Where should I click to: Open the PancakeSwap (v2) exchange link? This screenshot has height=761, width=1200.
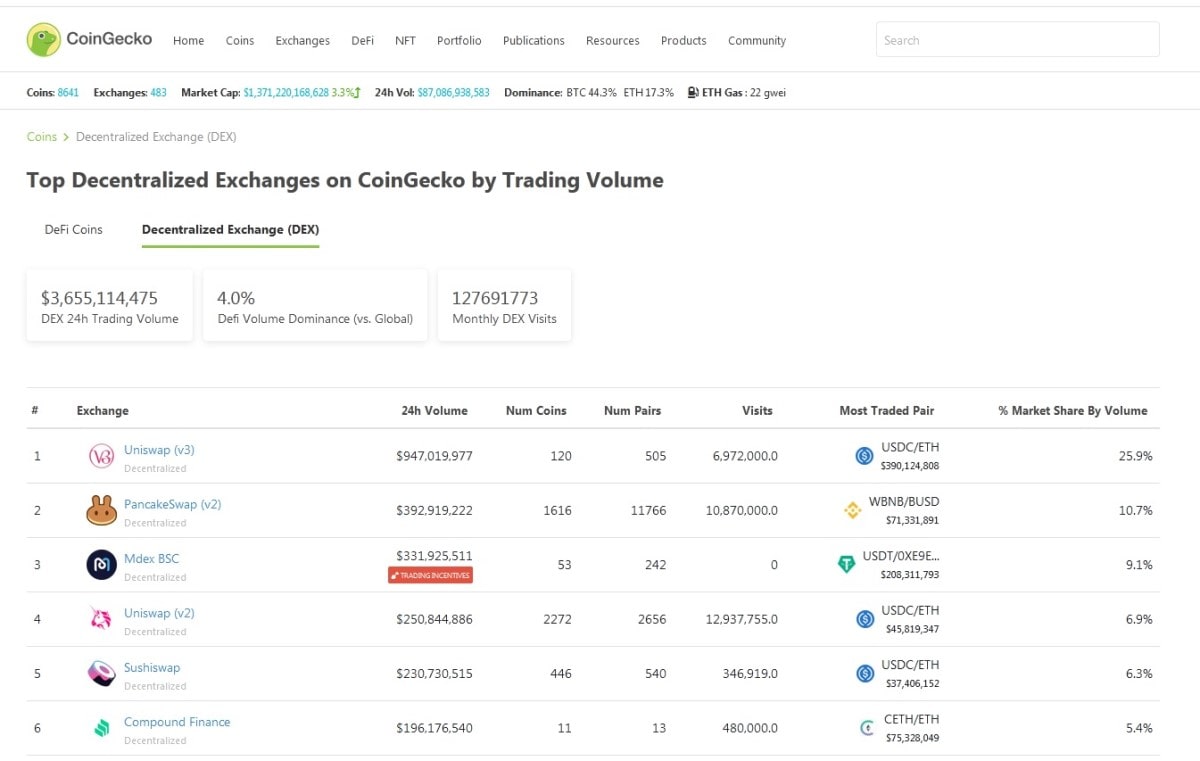click(172, 504)
